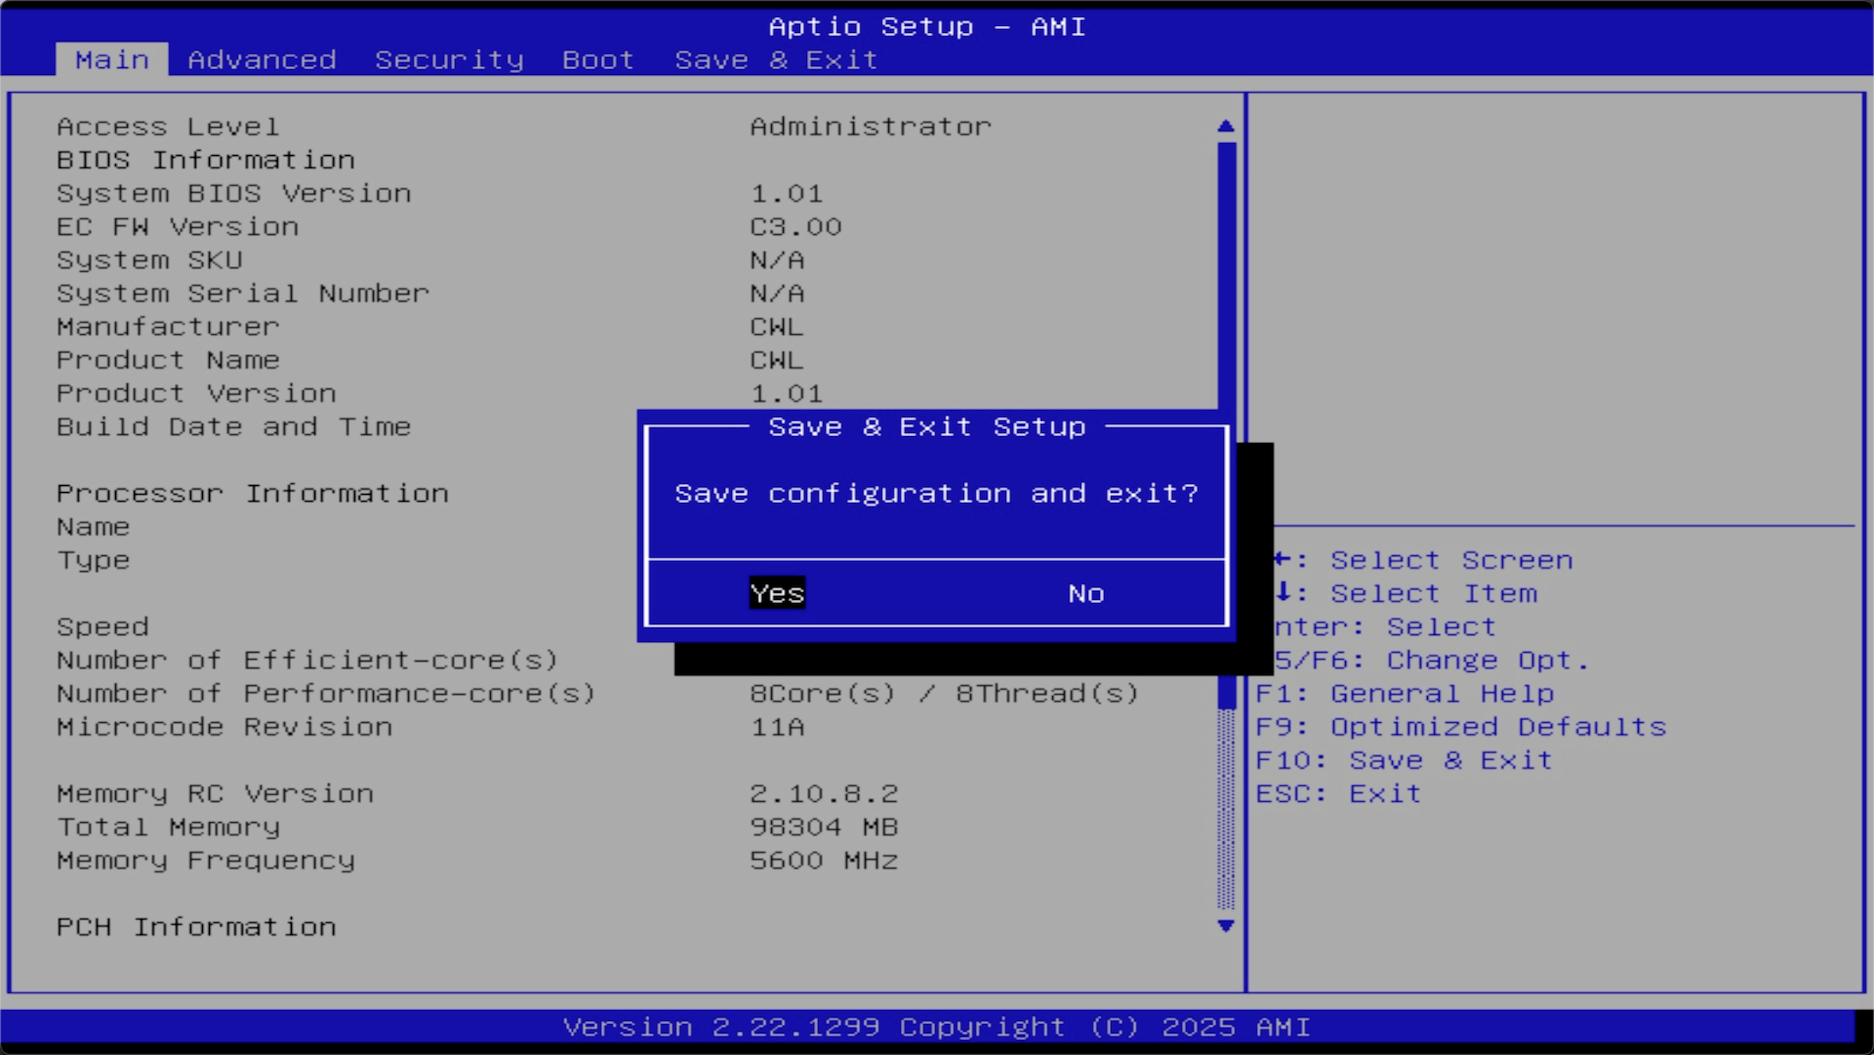
Task: Open the Security tab
Action: tap(449, 60)
